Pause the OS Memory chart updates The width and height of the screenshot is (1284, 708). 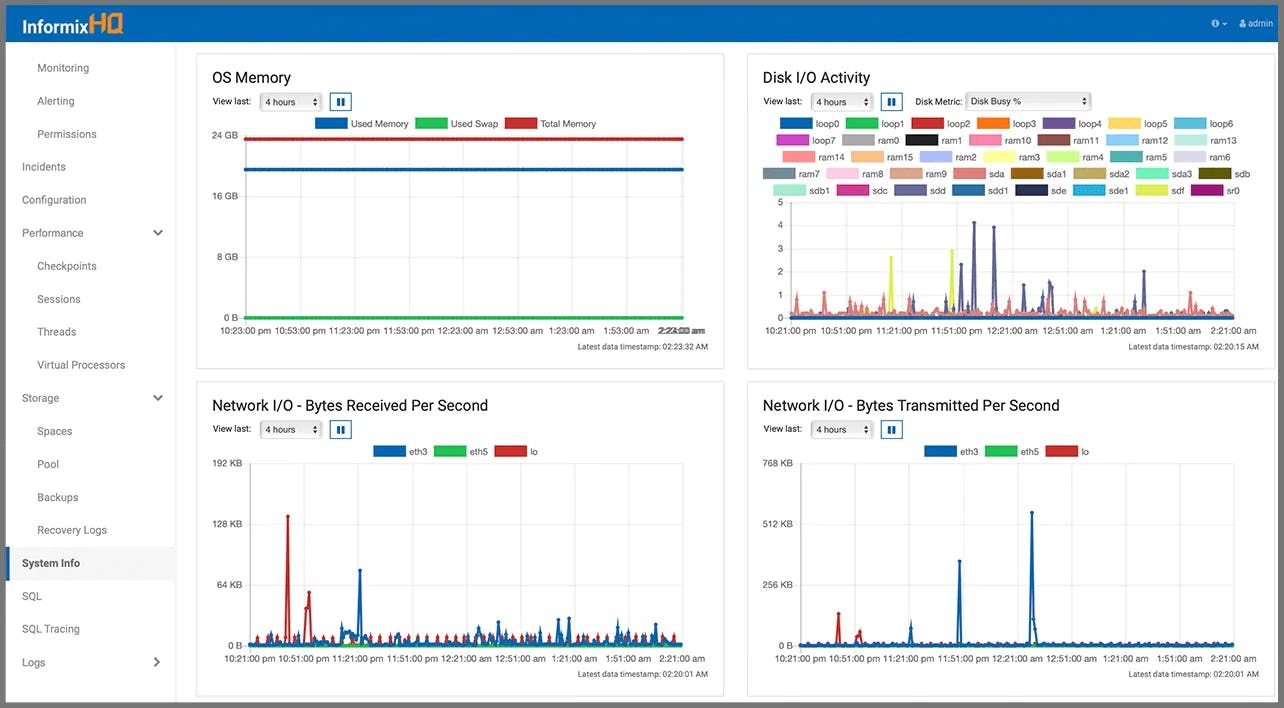(x=339, y=101)
